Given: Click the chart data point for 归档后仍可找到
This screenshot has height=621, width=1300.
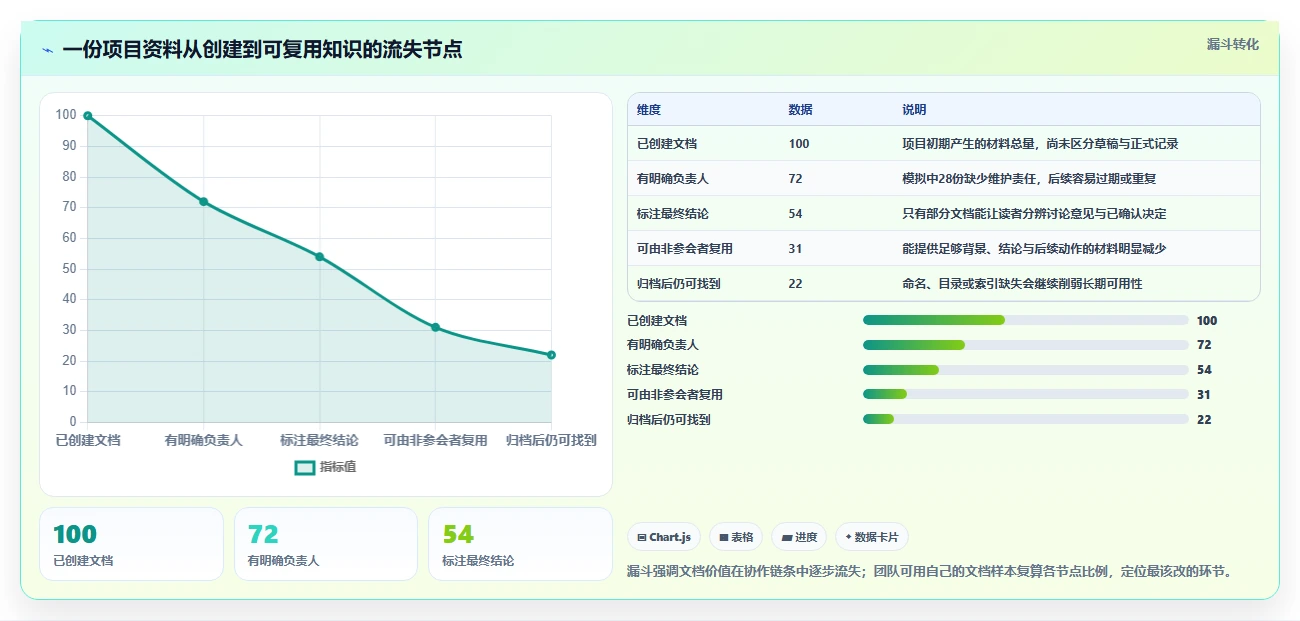Looking at the screenshot, I should point(551,355).
